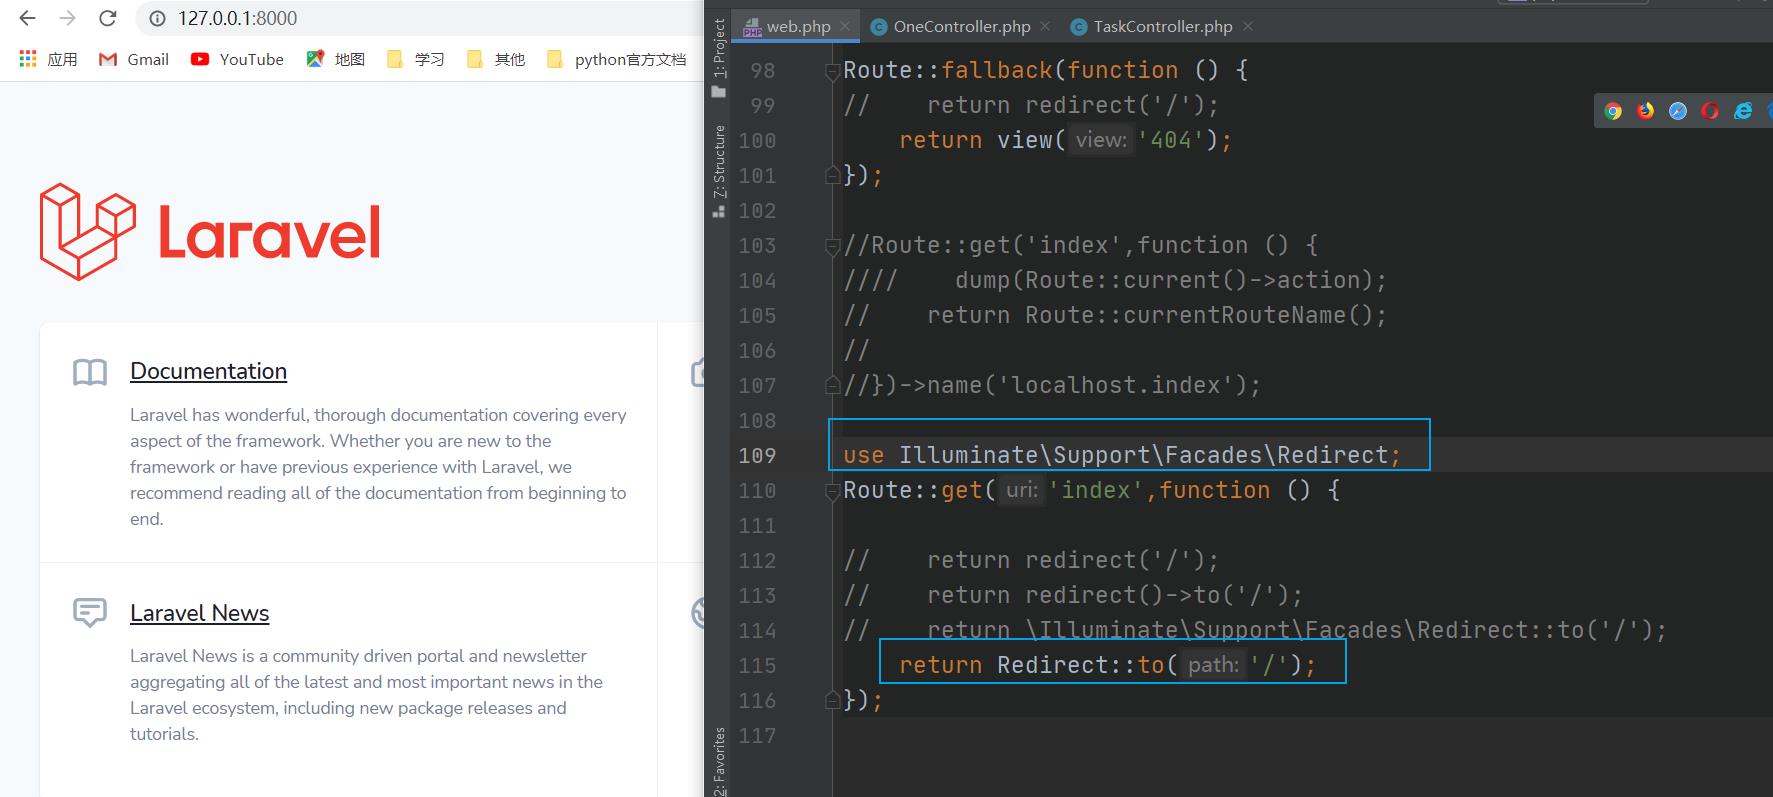The width and height of the screenshot is (1773, 797).
Task: Open the Laravel News link
Action: pos(199,613)
